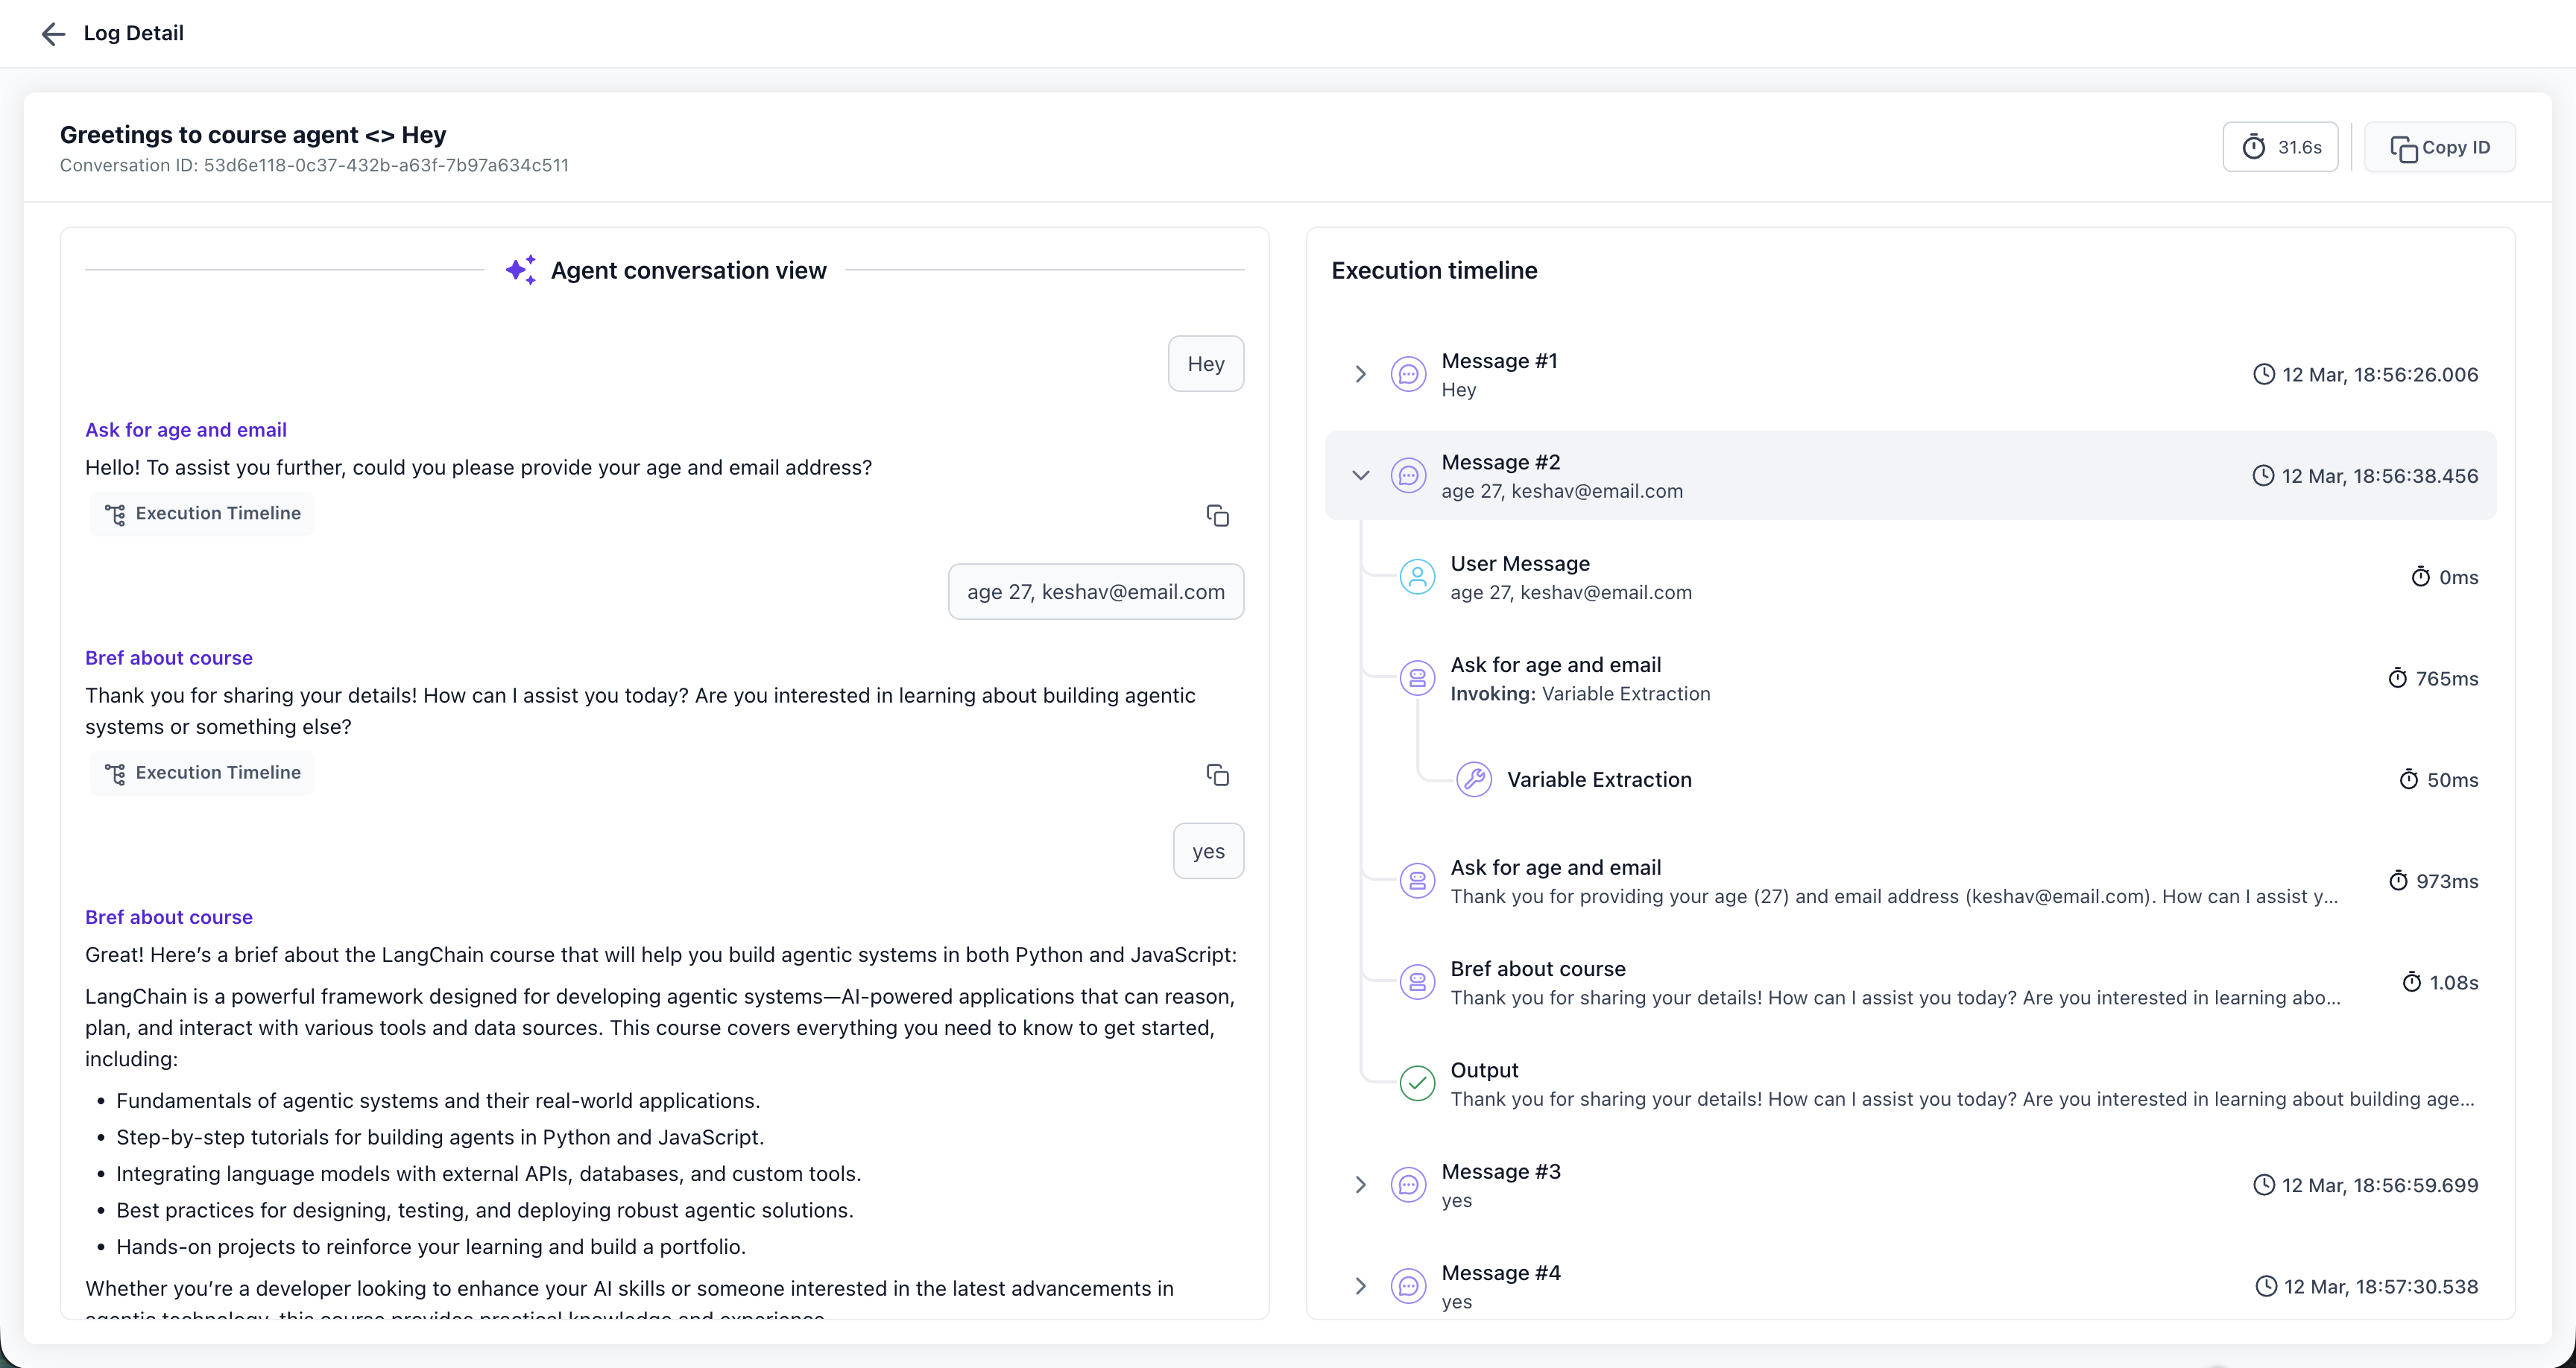The width and height of the screenshot is (2576, 1368).
Task: Open Execution Timeline under 'Thank you for sharing' reply
Action: point(202,772)
